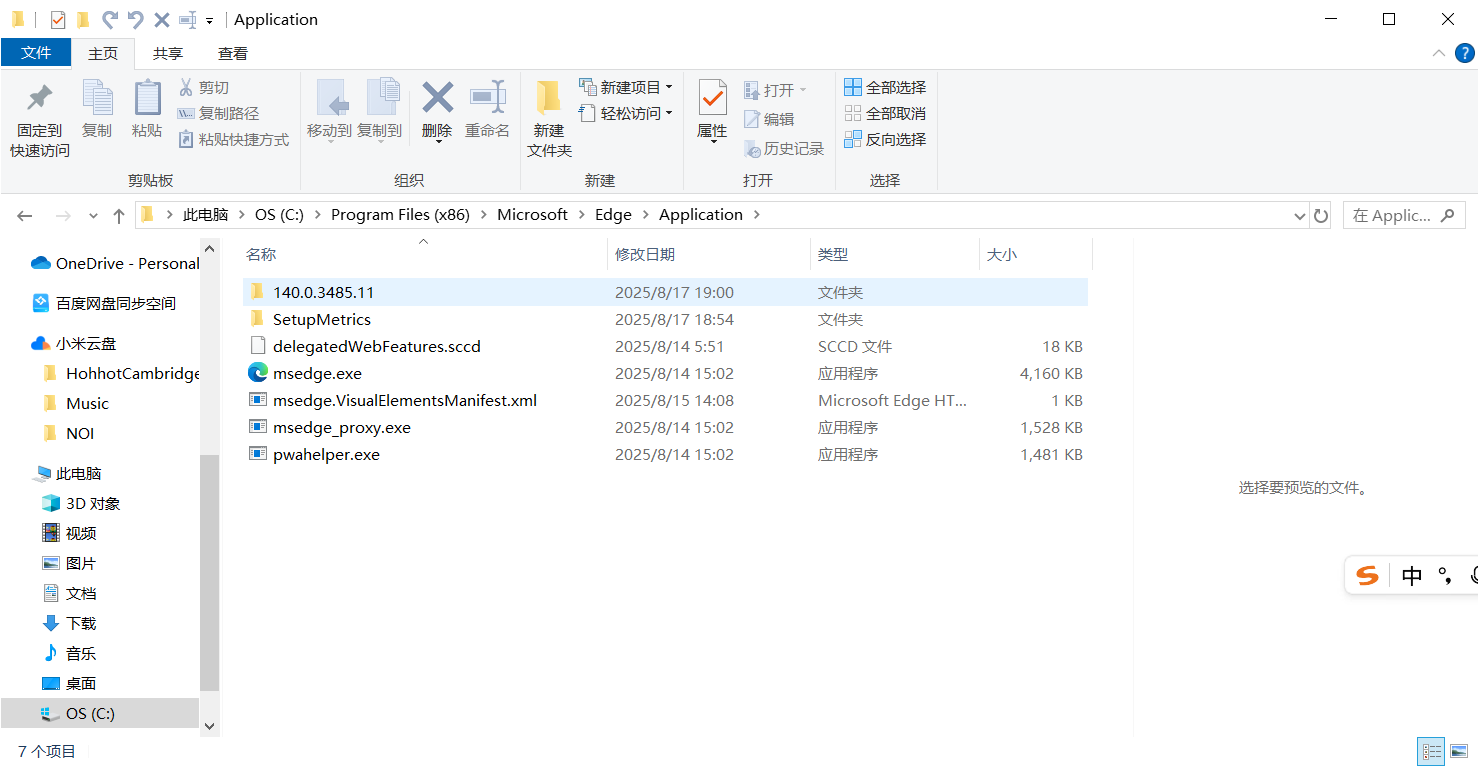Viewport: 1478px width, 766px height.
Task: Click the Sogou input method S icon
Action: 1367,575
